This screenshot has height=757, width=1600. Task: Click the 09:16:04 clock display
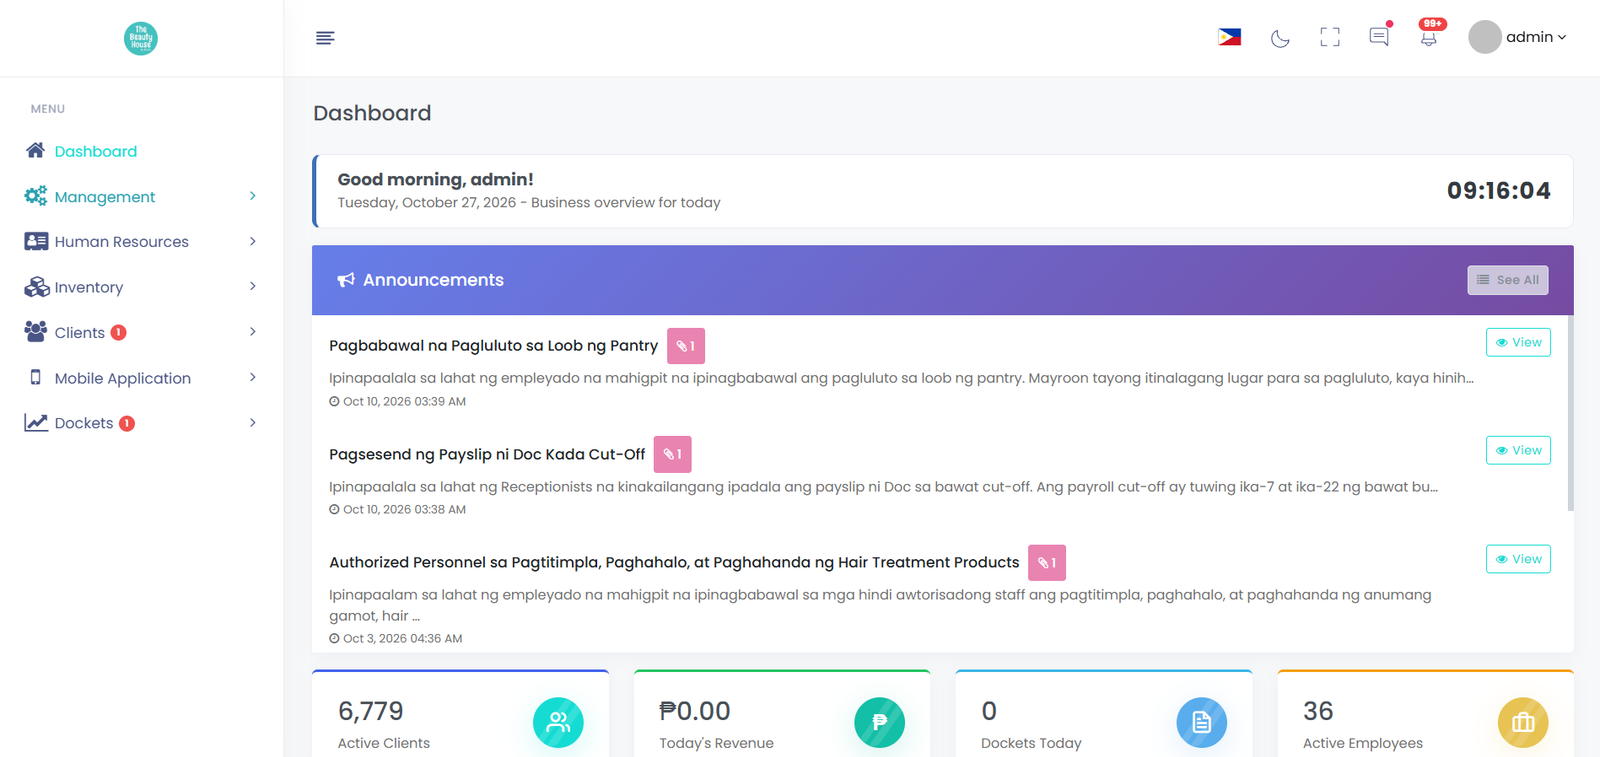tap(1498, 191)
